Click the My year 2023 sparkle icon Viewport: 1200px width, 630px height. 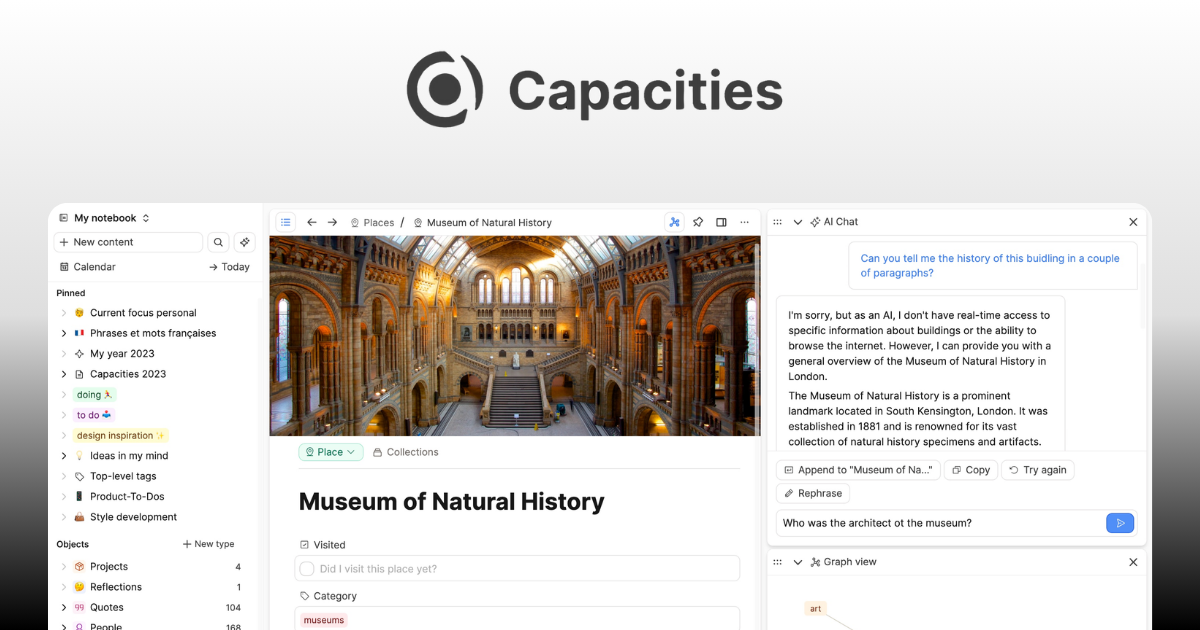click(x=79, y=354)
